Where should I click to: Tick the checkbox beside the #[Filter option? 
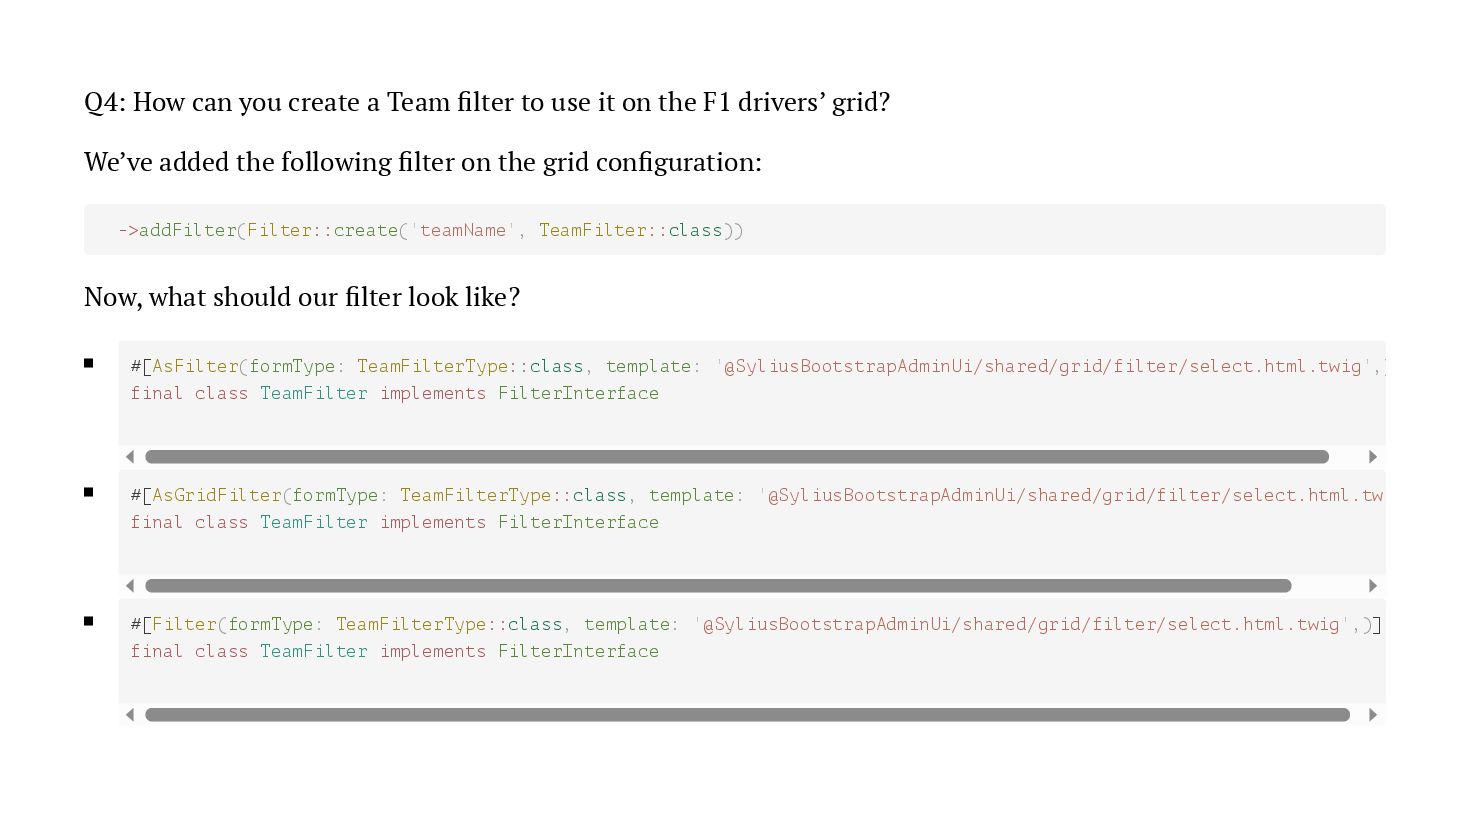click(x=89, y=622)
